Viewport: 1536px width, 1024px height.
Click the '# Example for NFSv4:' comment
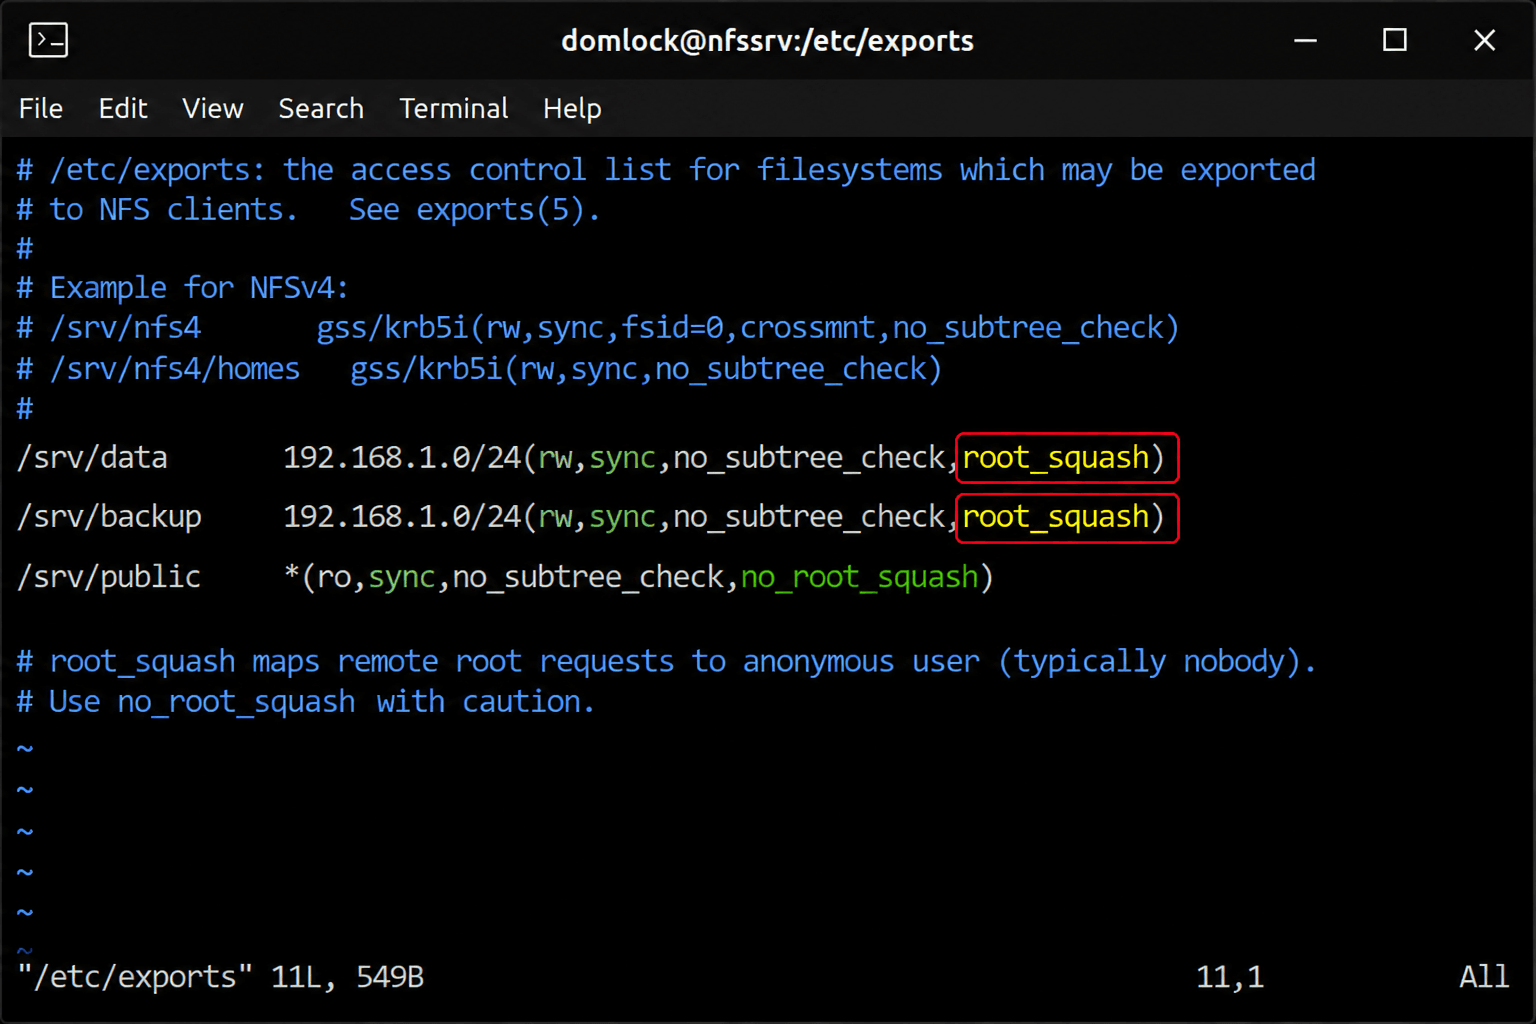(183, 289)
